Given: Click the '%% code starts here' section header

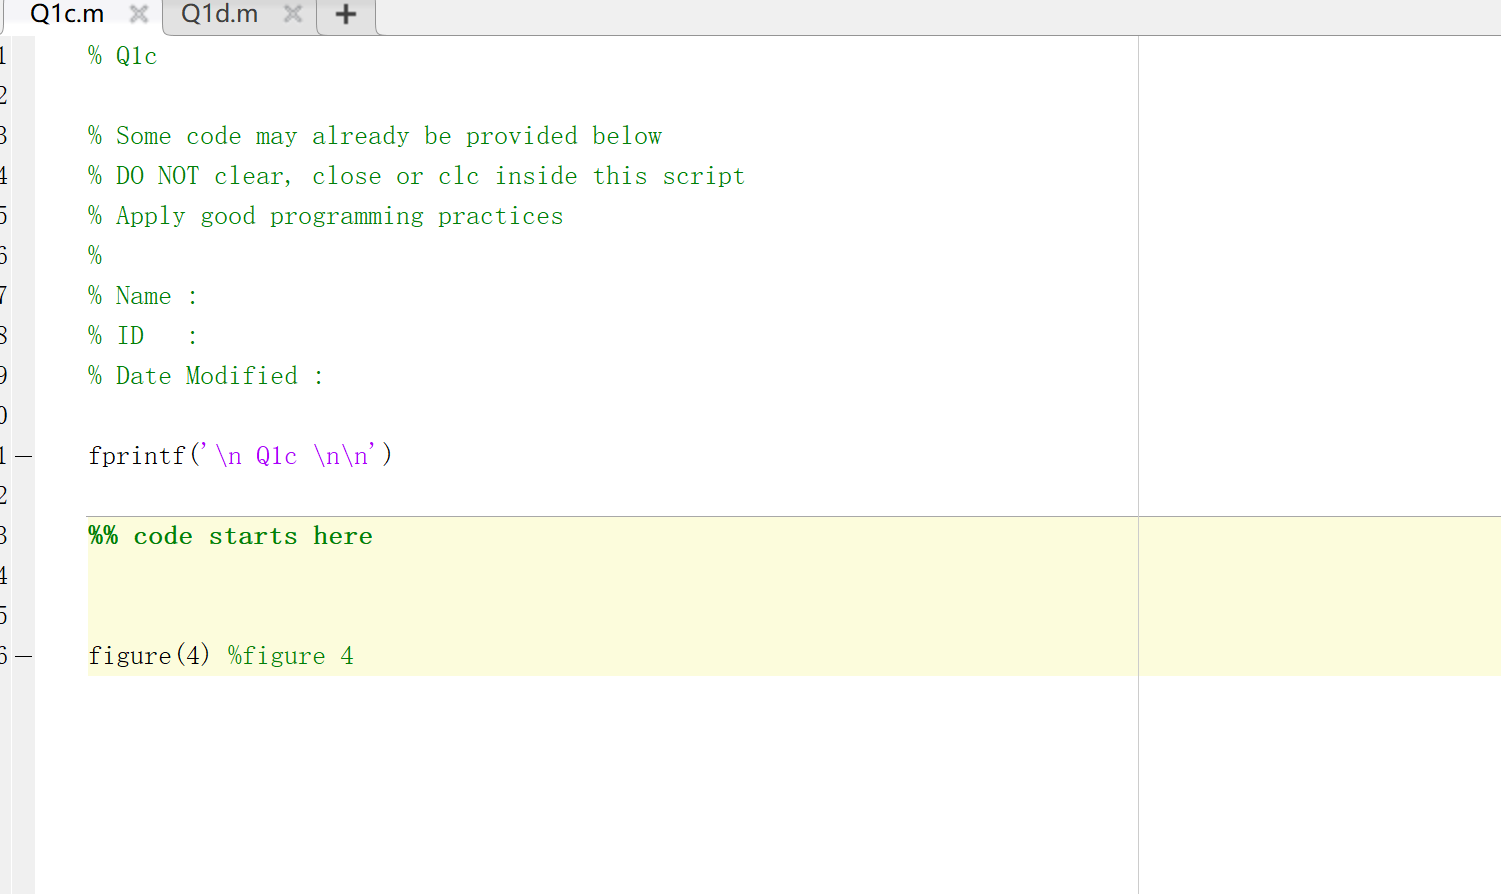Looking at the screenshot, I should 230,536.
